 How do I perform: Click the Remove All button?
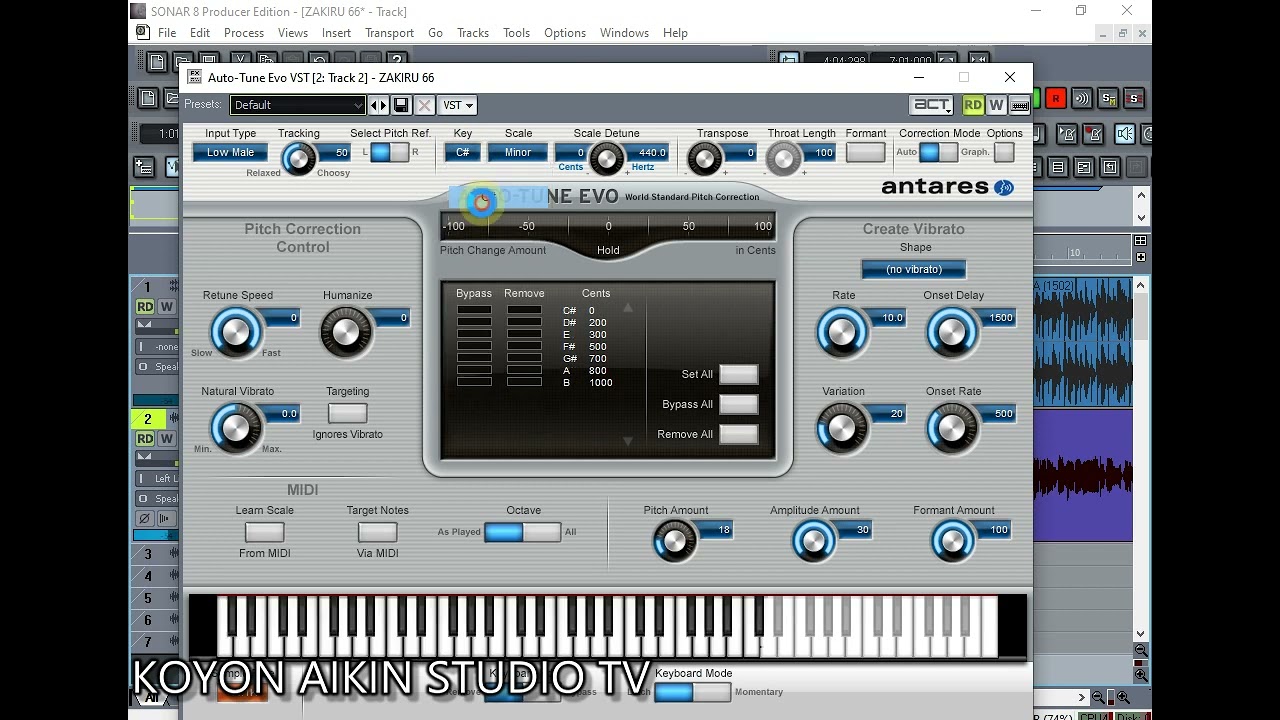738,434
